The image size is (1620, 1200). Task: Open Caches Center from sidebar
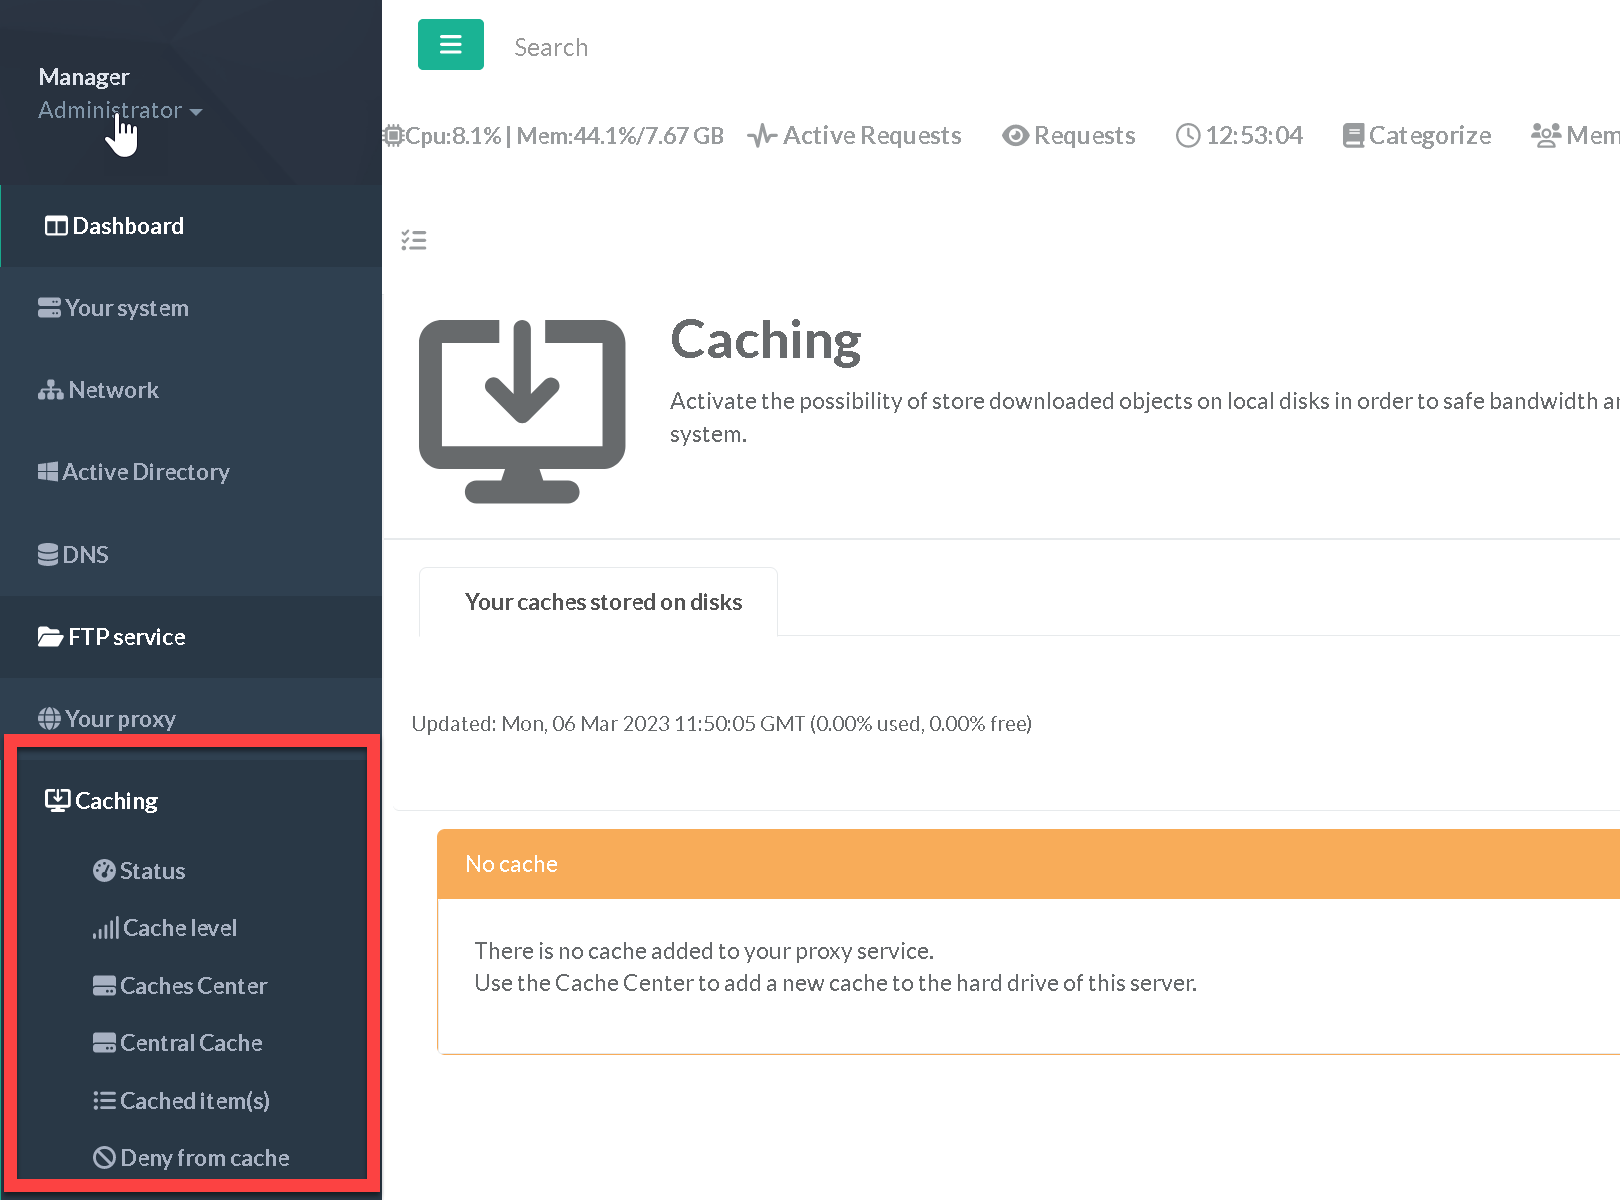coord(193,986)
